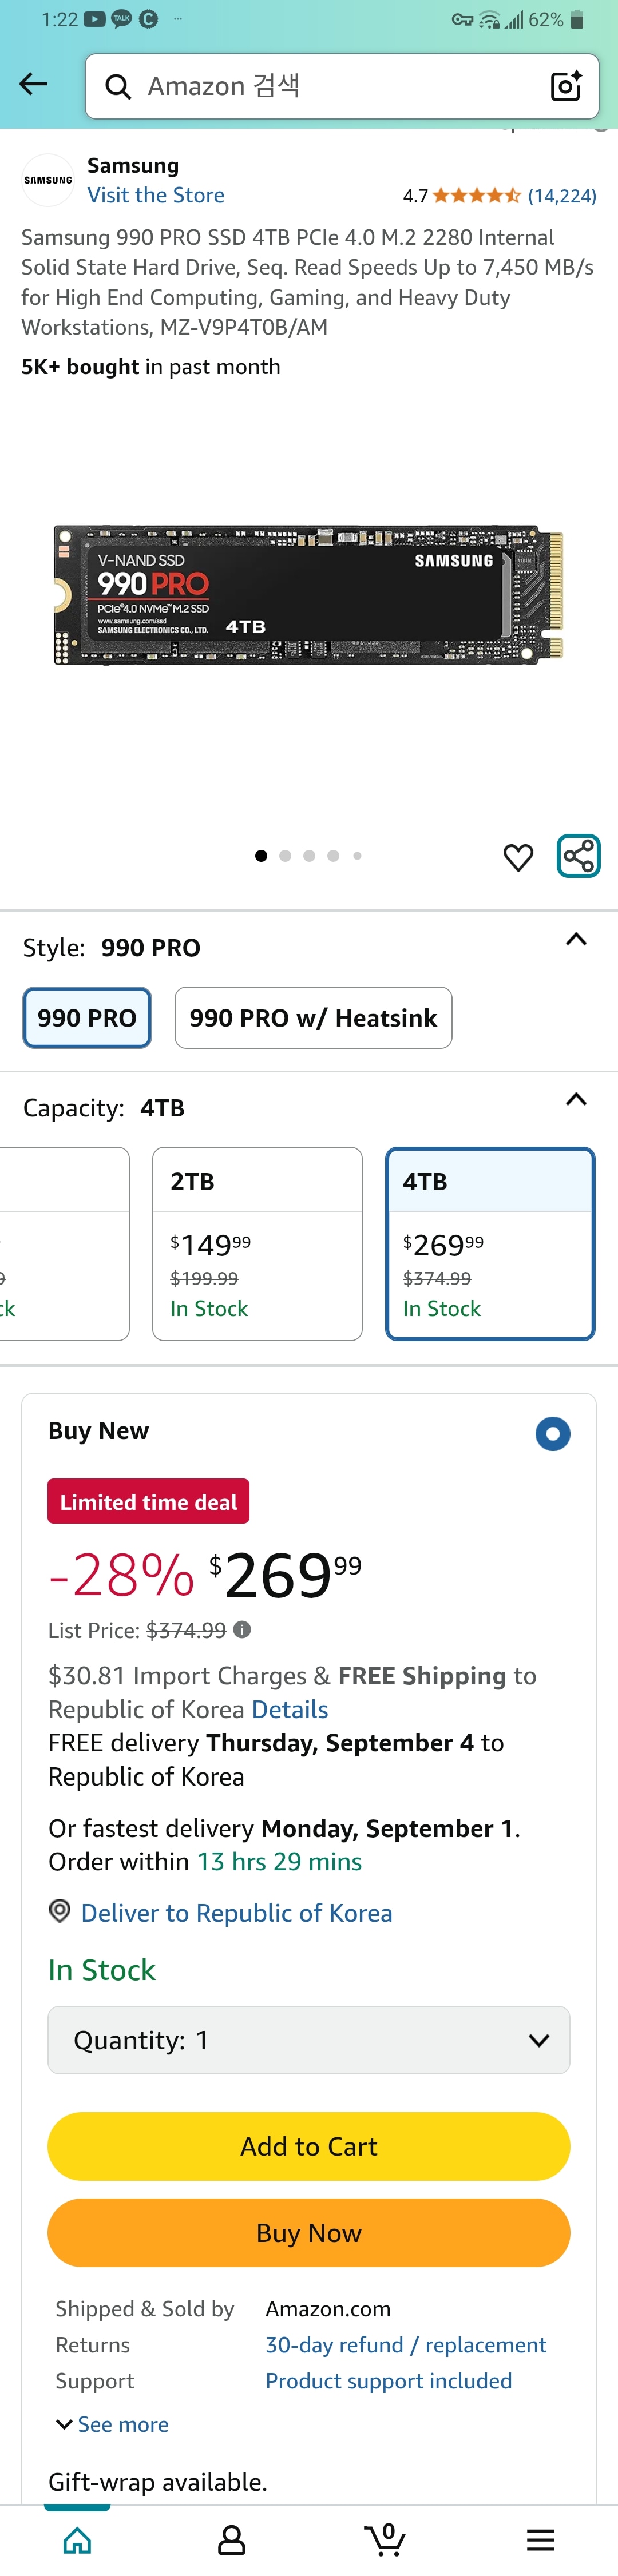Collapse the Style section chevron

(576, 939)
